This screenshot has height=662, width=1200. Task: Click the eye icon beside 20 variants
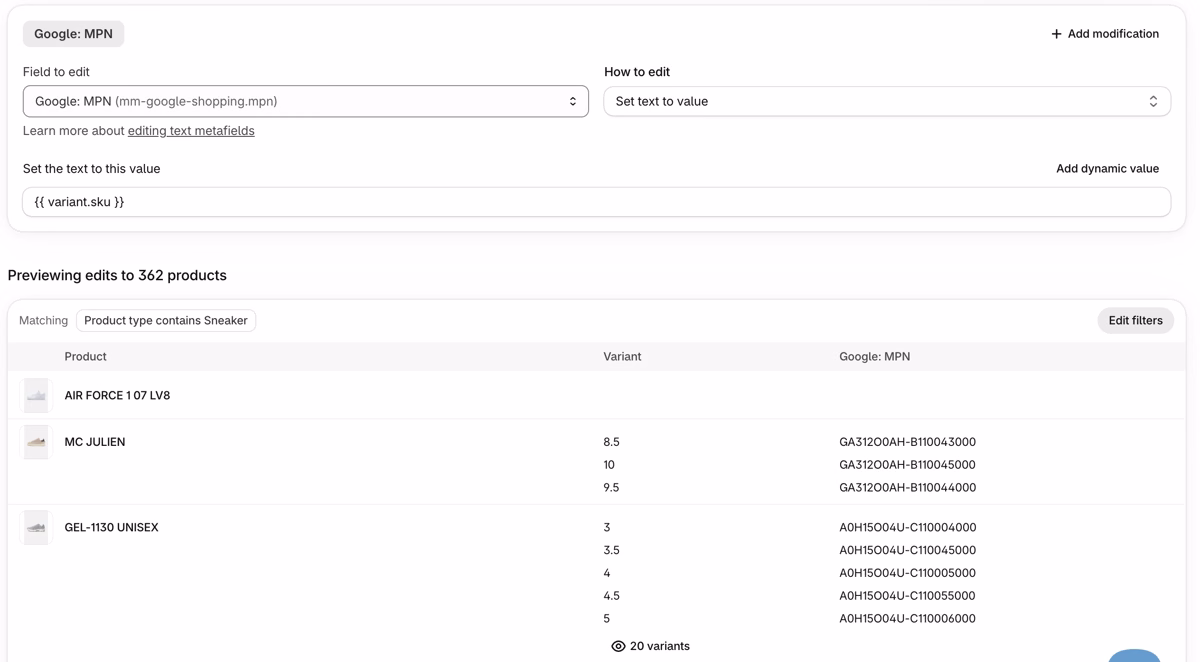[x=618, y=647]
